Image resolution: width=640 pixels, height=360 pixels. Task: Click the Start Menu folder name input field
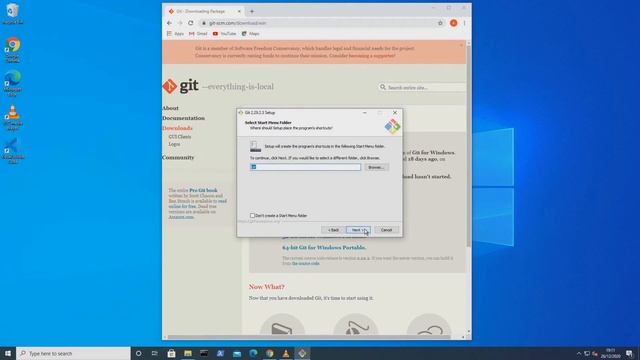[x=305, y=167]
